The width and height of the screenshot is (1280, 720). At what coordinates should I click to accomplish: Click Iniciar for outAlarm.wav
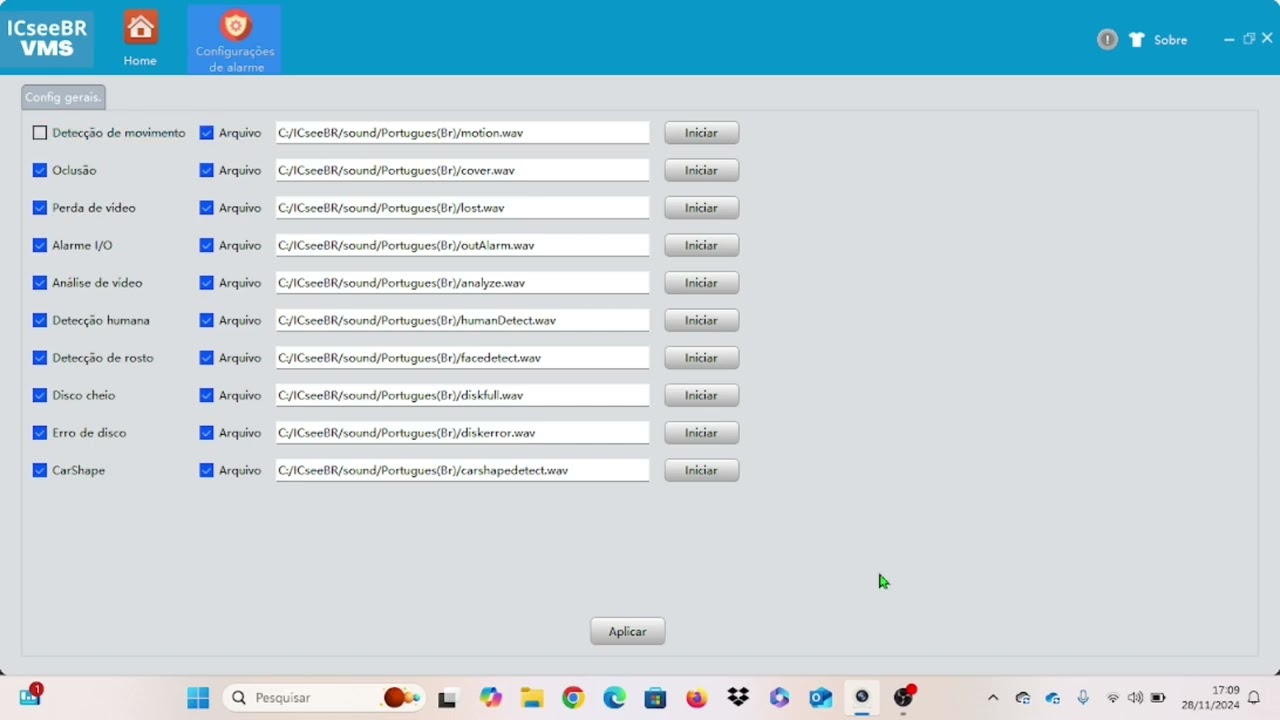tap(701, 245)
